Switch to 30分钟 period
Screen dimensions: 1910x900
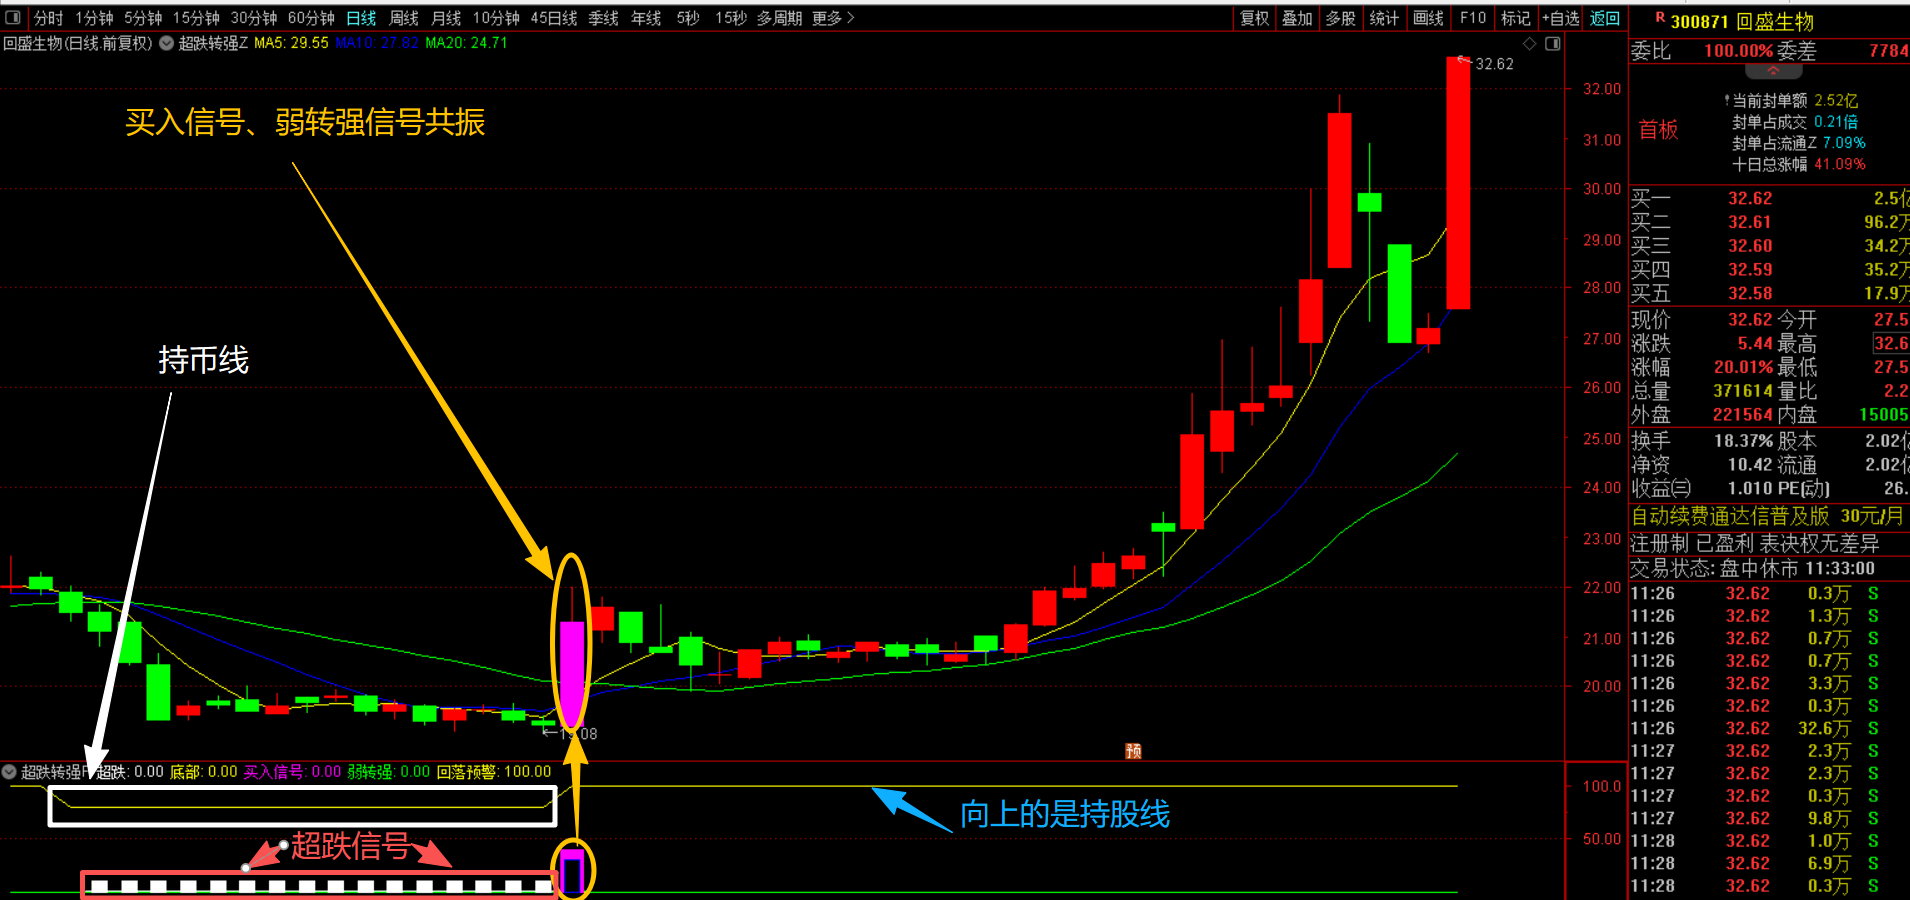tap(254, 18)
